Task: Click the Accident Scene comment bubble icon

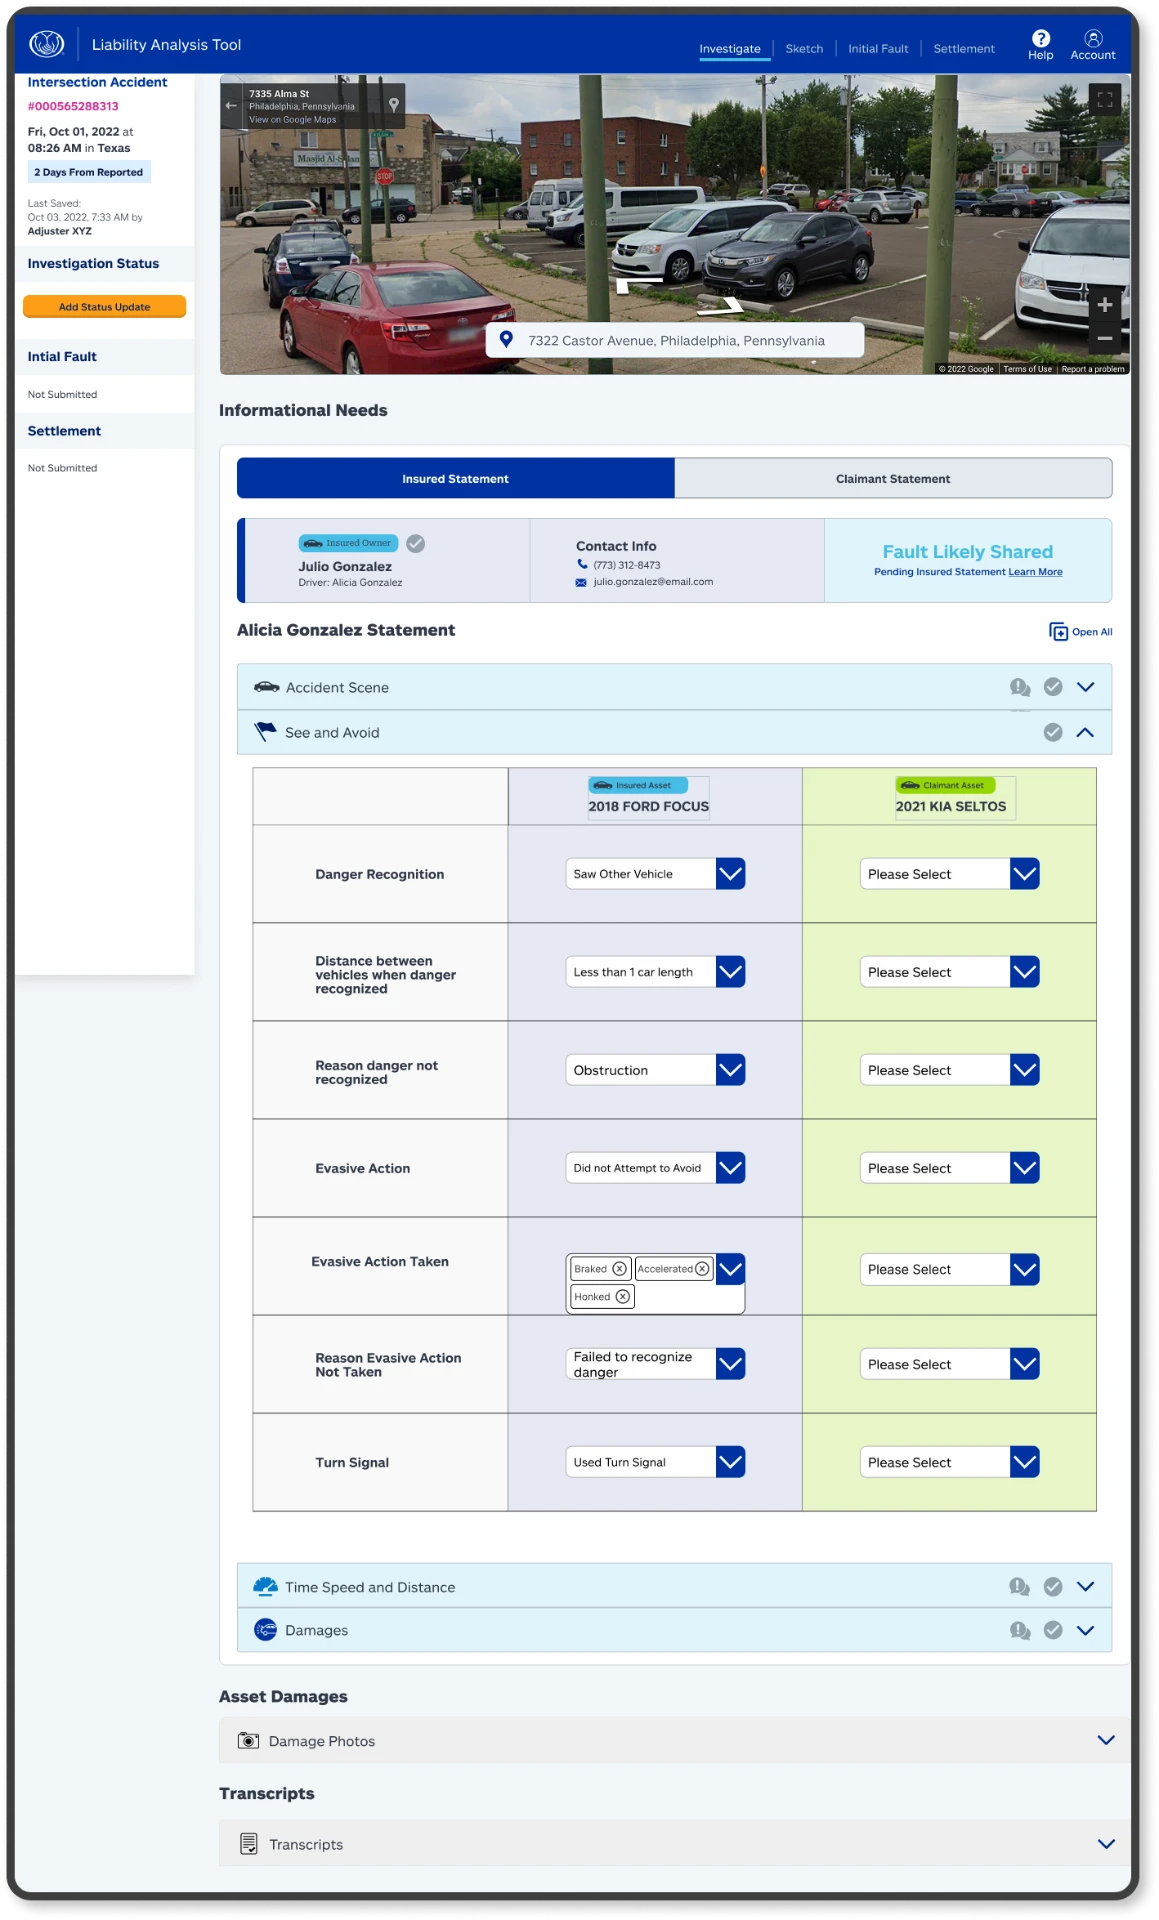Action: [1020, 687]
